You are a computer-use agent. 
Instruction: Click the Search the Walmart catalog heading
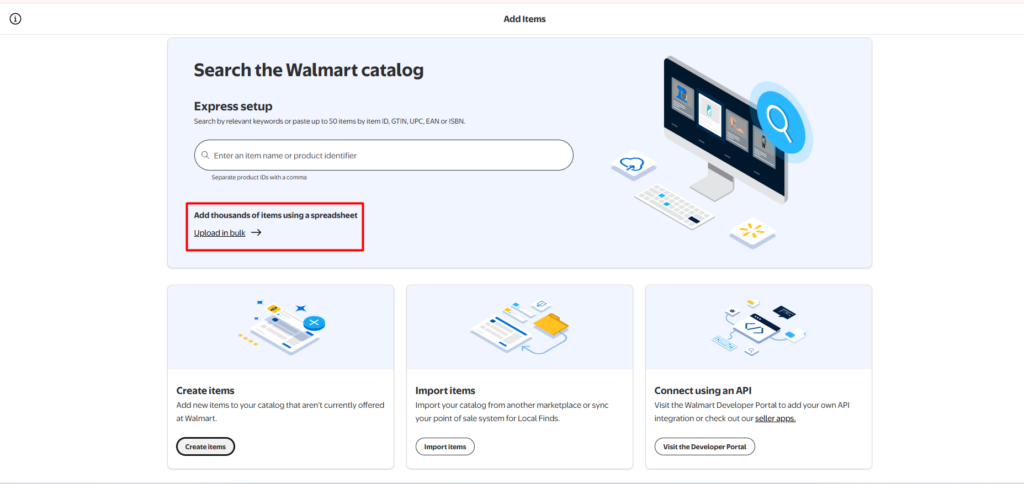(x=309, y=70)
